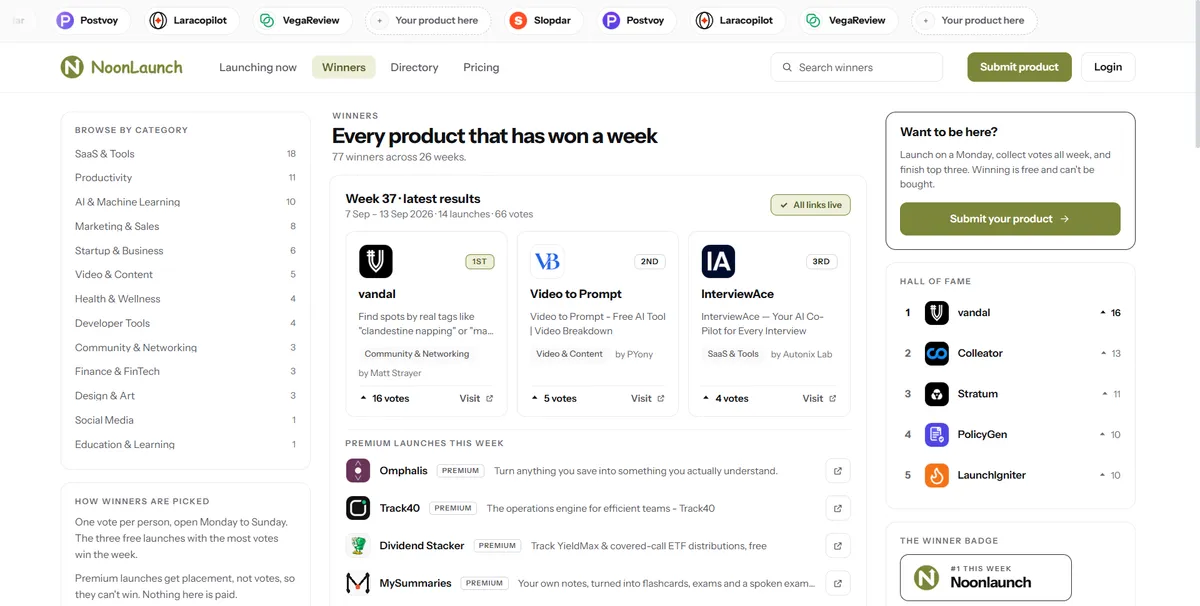Viewport: 1200px width, 606px height.
Task: Browse Social Media category
Action: 185,420
